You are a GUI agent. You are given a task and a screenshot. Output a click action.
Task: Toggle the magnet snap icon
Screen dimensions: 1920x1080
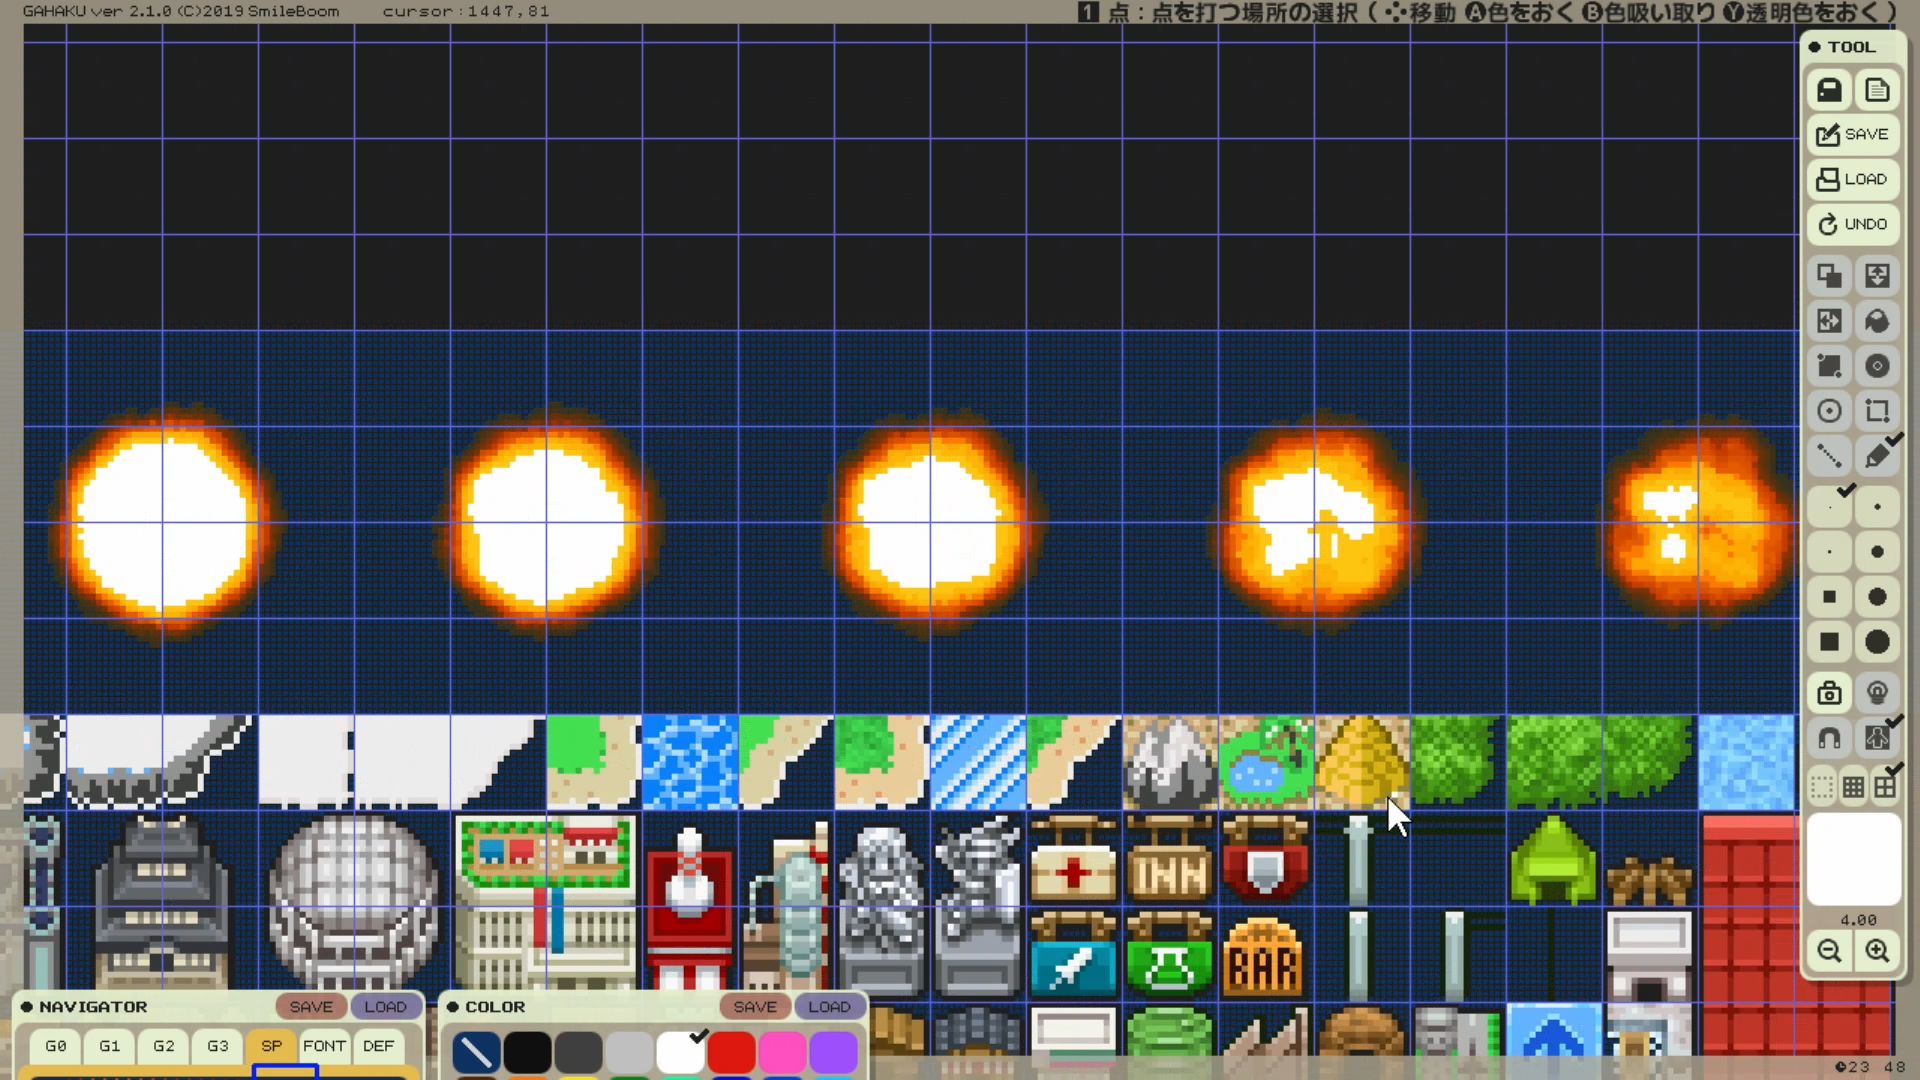[1829, 738]
